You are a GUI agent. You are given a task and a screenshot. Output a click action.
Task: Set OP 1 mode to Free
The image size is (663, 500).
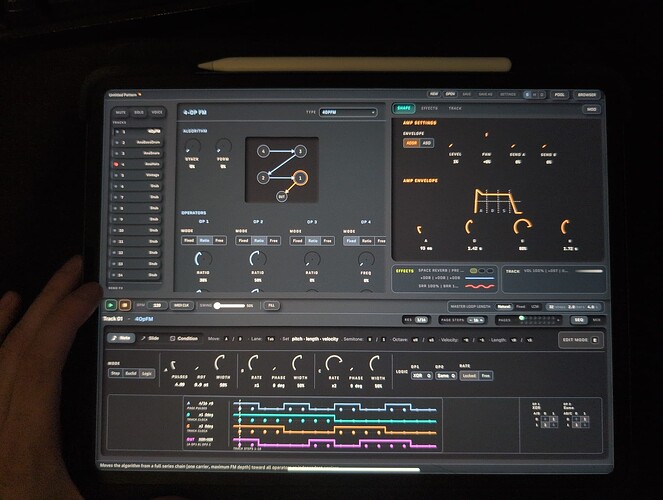point(219,240)
